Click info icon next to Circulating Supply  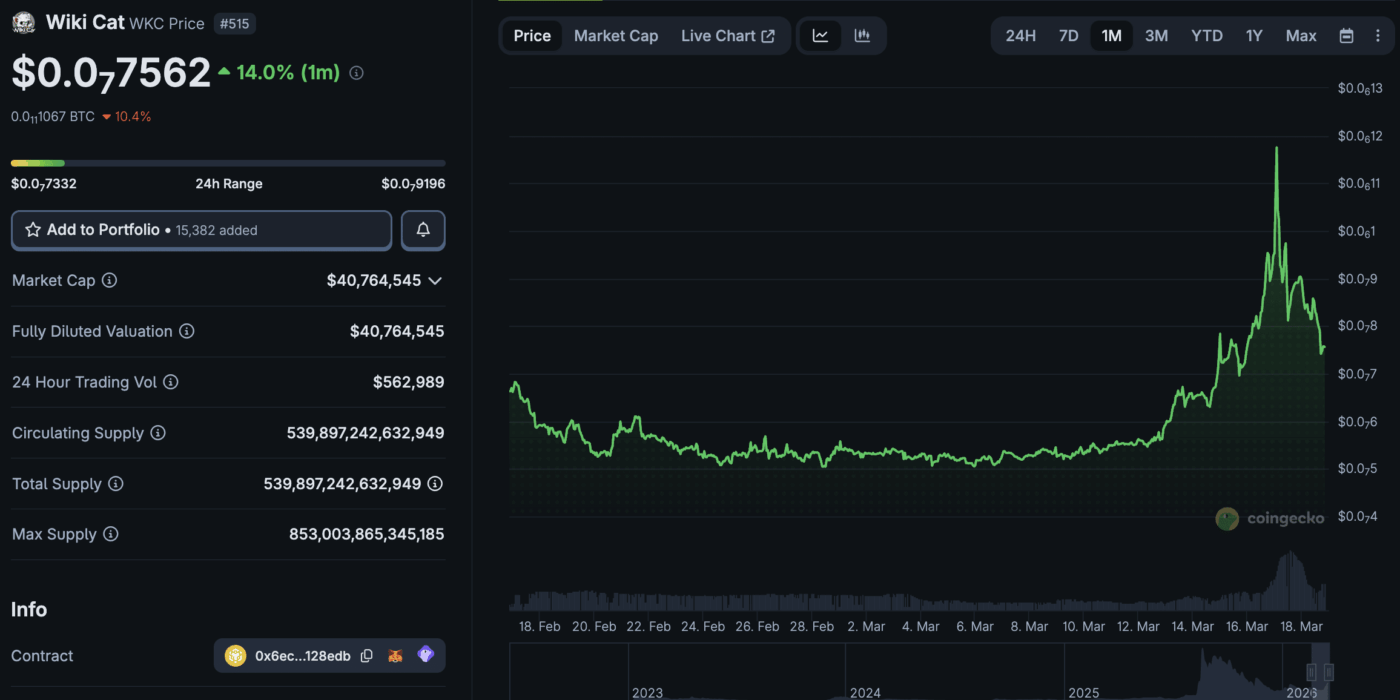[x=158, y=433]
